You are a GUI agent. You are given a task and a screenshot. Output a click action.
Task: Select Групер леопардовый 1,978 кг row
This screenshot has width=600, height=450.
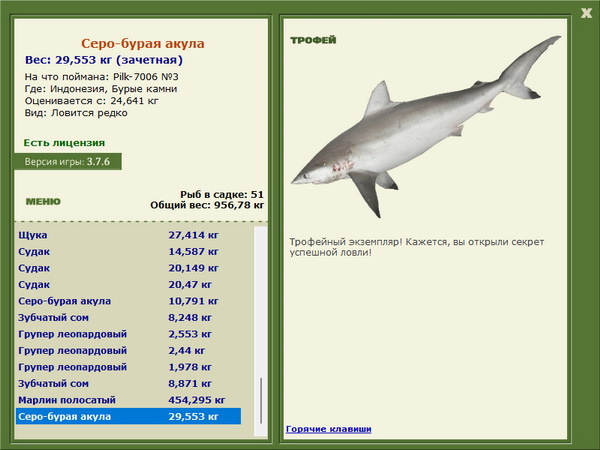129,367
